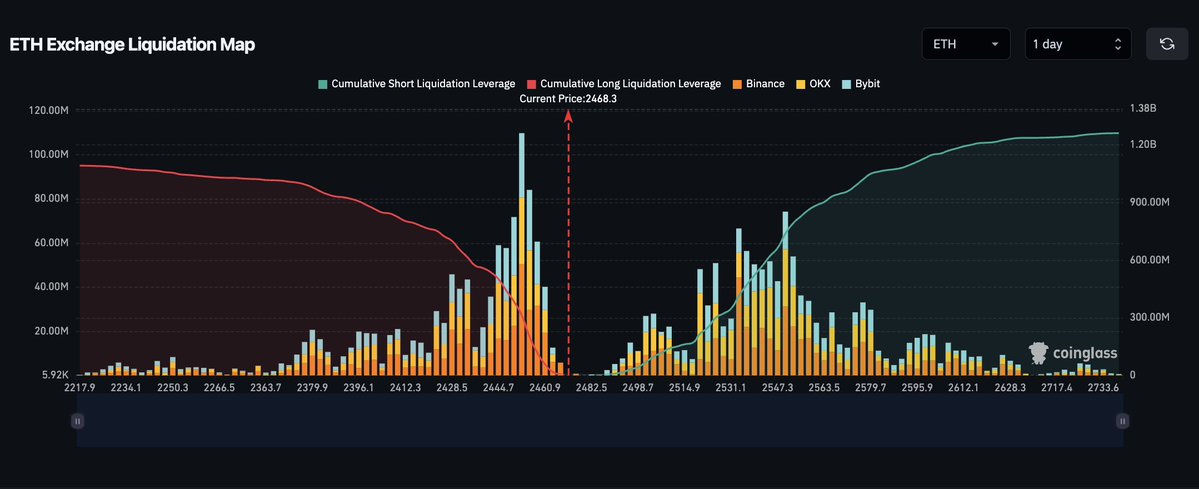The width and height of the screenshot is (1199, 489).
Task: Click the 5.92K left axis label
Action: [55, 376]
